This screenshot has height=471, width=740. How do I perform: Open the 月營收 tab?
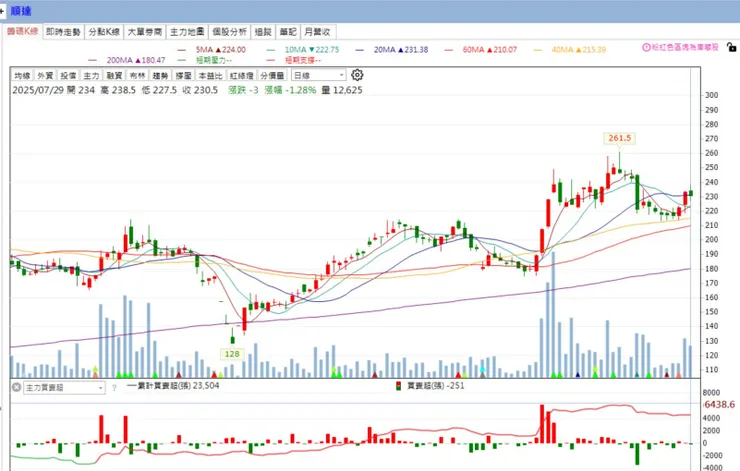[x=318, y=32]
